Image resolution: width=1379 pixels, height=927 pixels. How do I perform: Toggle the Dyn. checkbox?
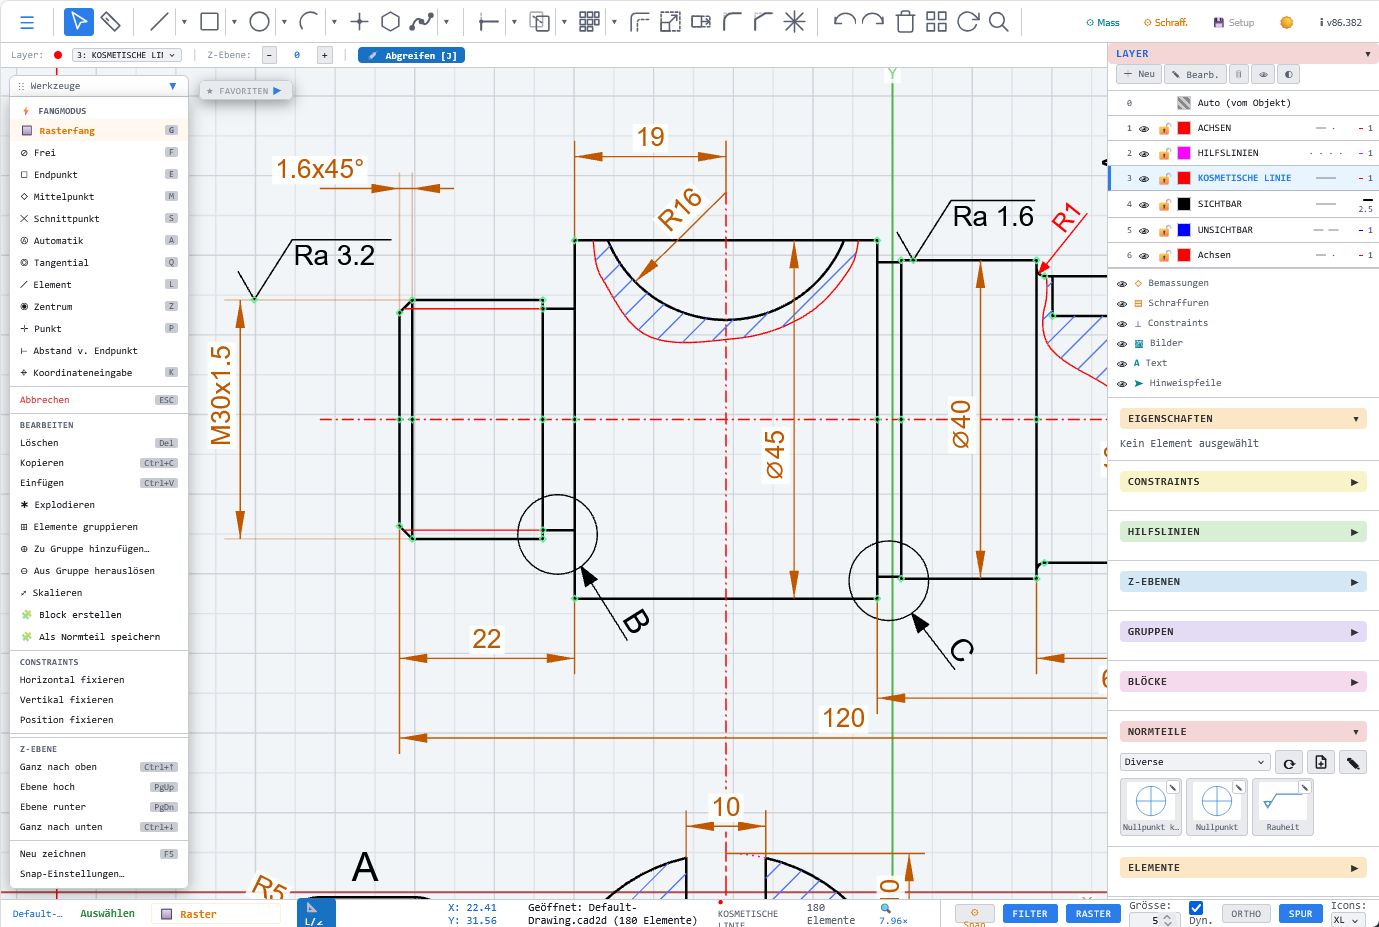[x=1196, y=907]
